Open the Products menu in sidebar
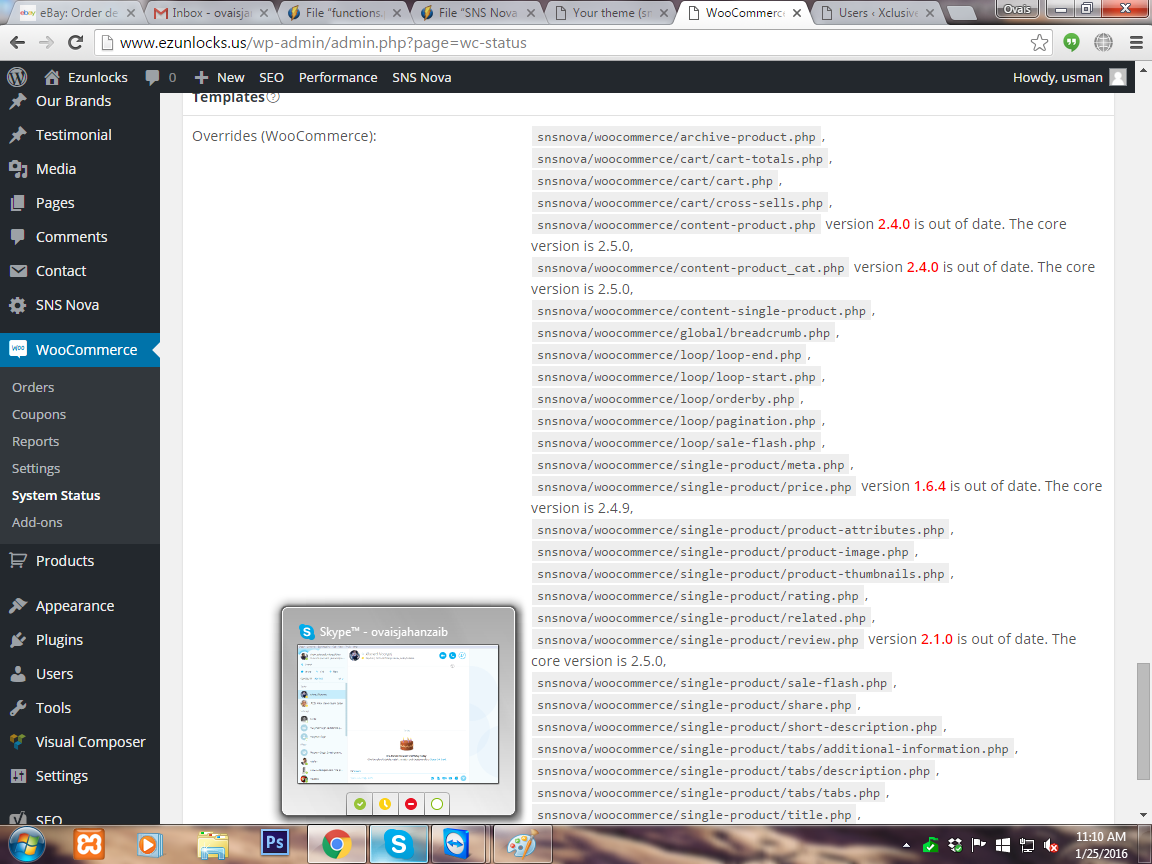 tap(65, 561)
